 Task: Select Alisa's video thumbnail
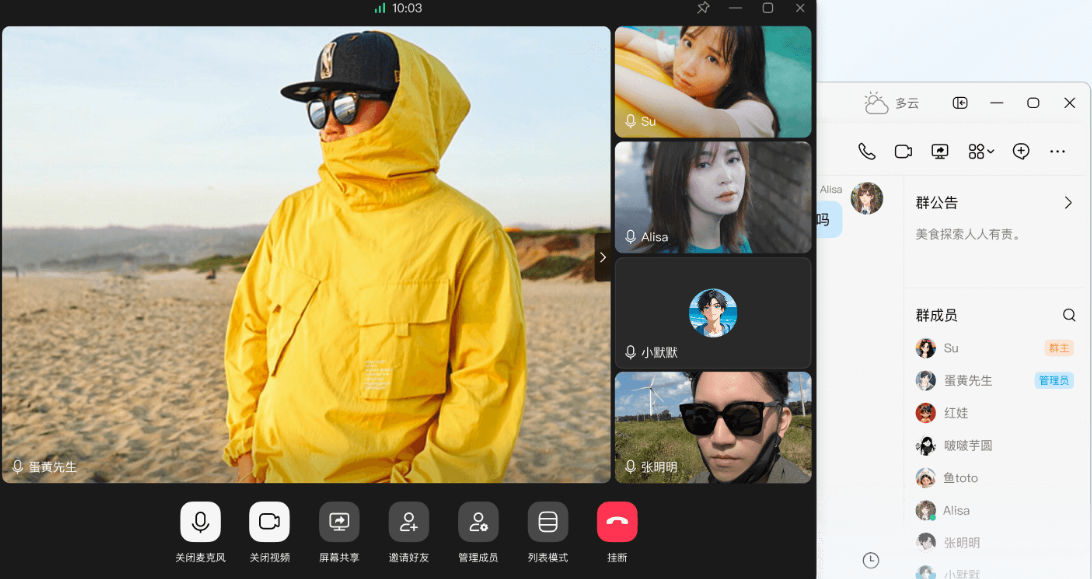pyautogui.click(x=713, y=197)
